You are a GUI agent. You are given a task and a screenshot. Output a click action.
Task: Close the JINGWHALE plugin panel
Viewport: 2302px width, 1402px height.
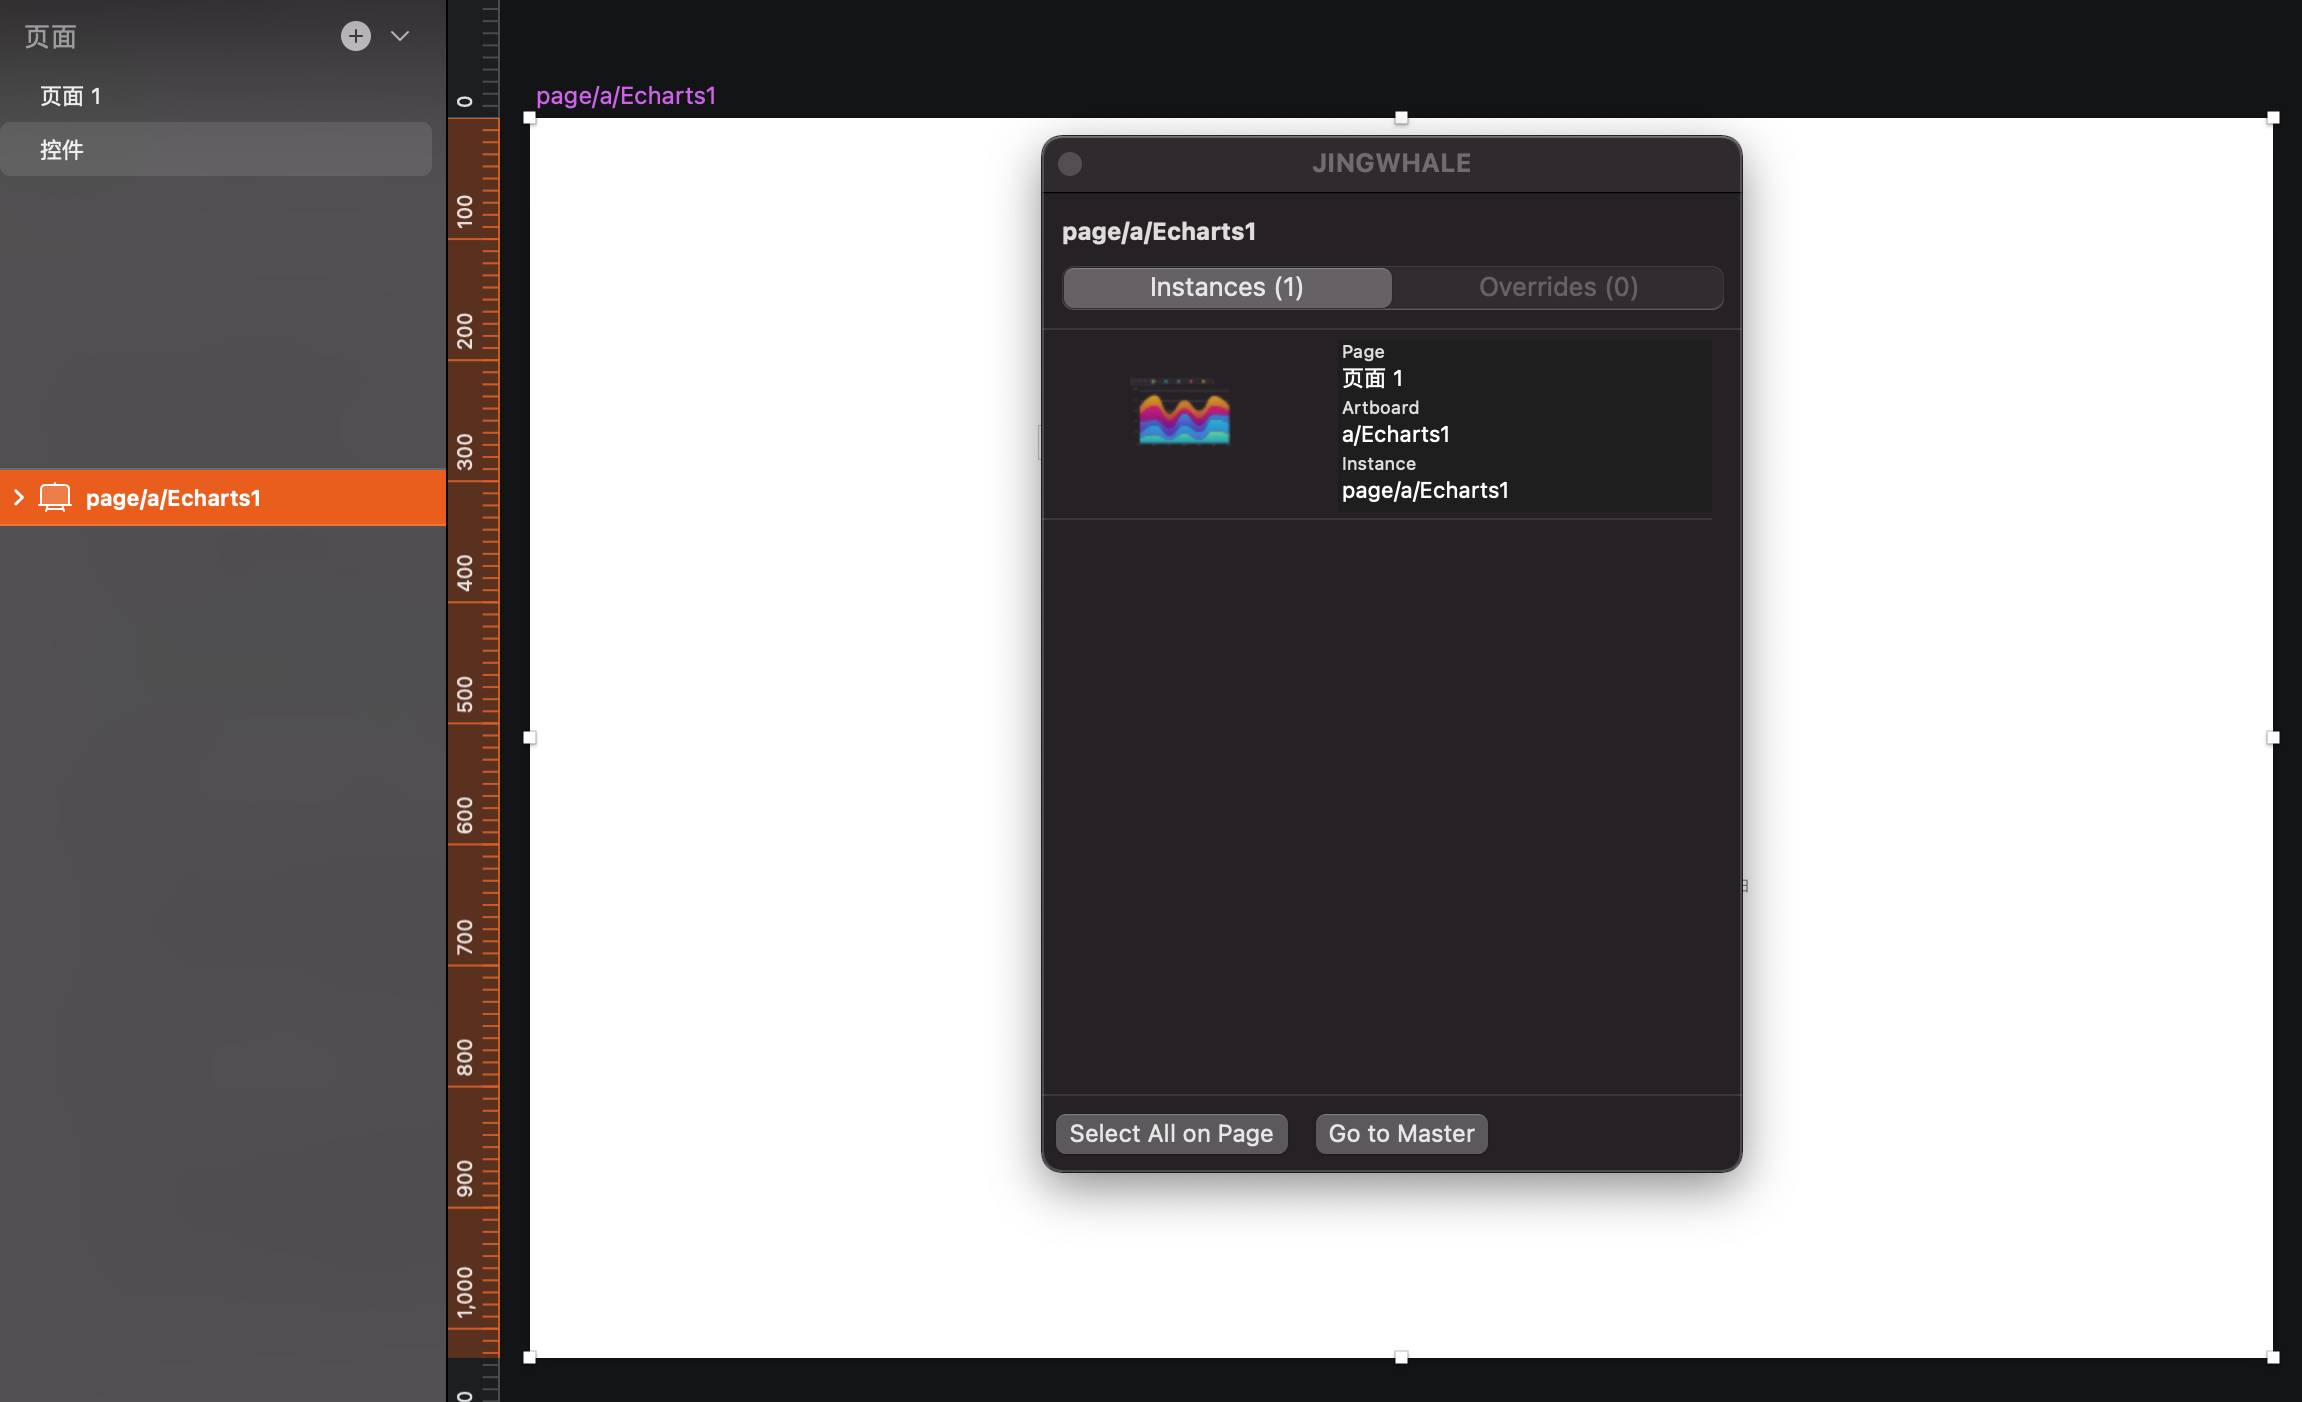click(x=1070, y=164)
